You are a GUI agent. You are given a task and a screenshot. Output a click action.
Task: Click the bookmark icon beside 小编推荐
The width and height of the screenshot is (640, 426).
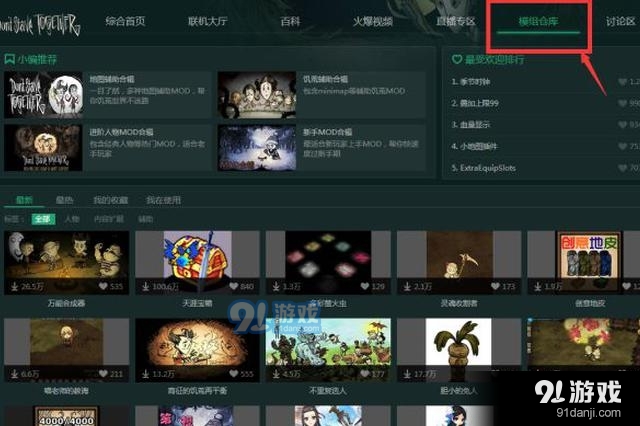point(9,60)
